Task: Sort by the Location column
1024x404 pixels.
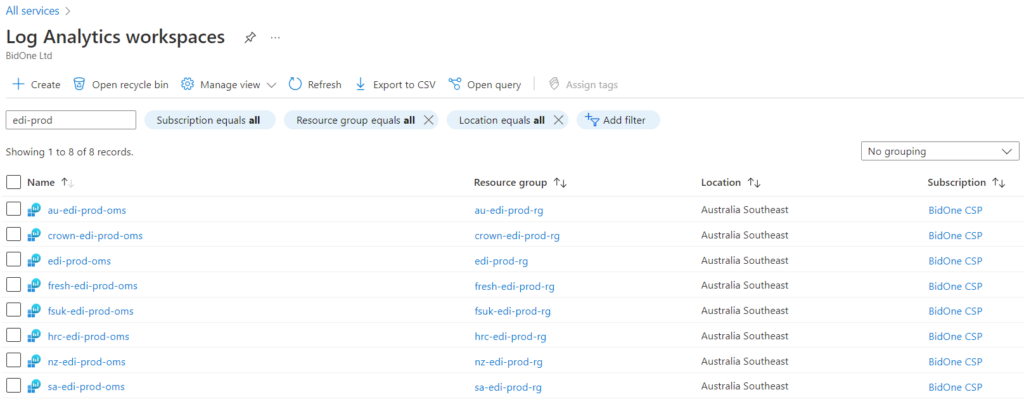Action: point(731,183)
